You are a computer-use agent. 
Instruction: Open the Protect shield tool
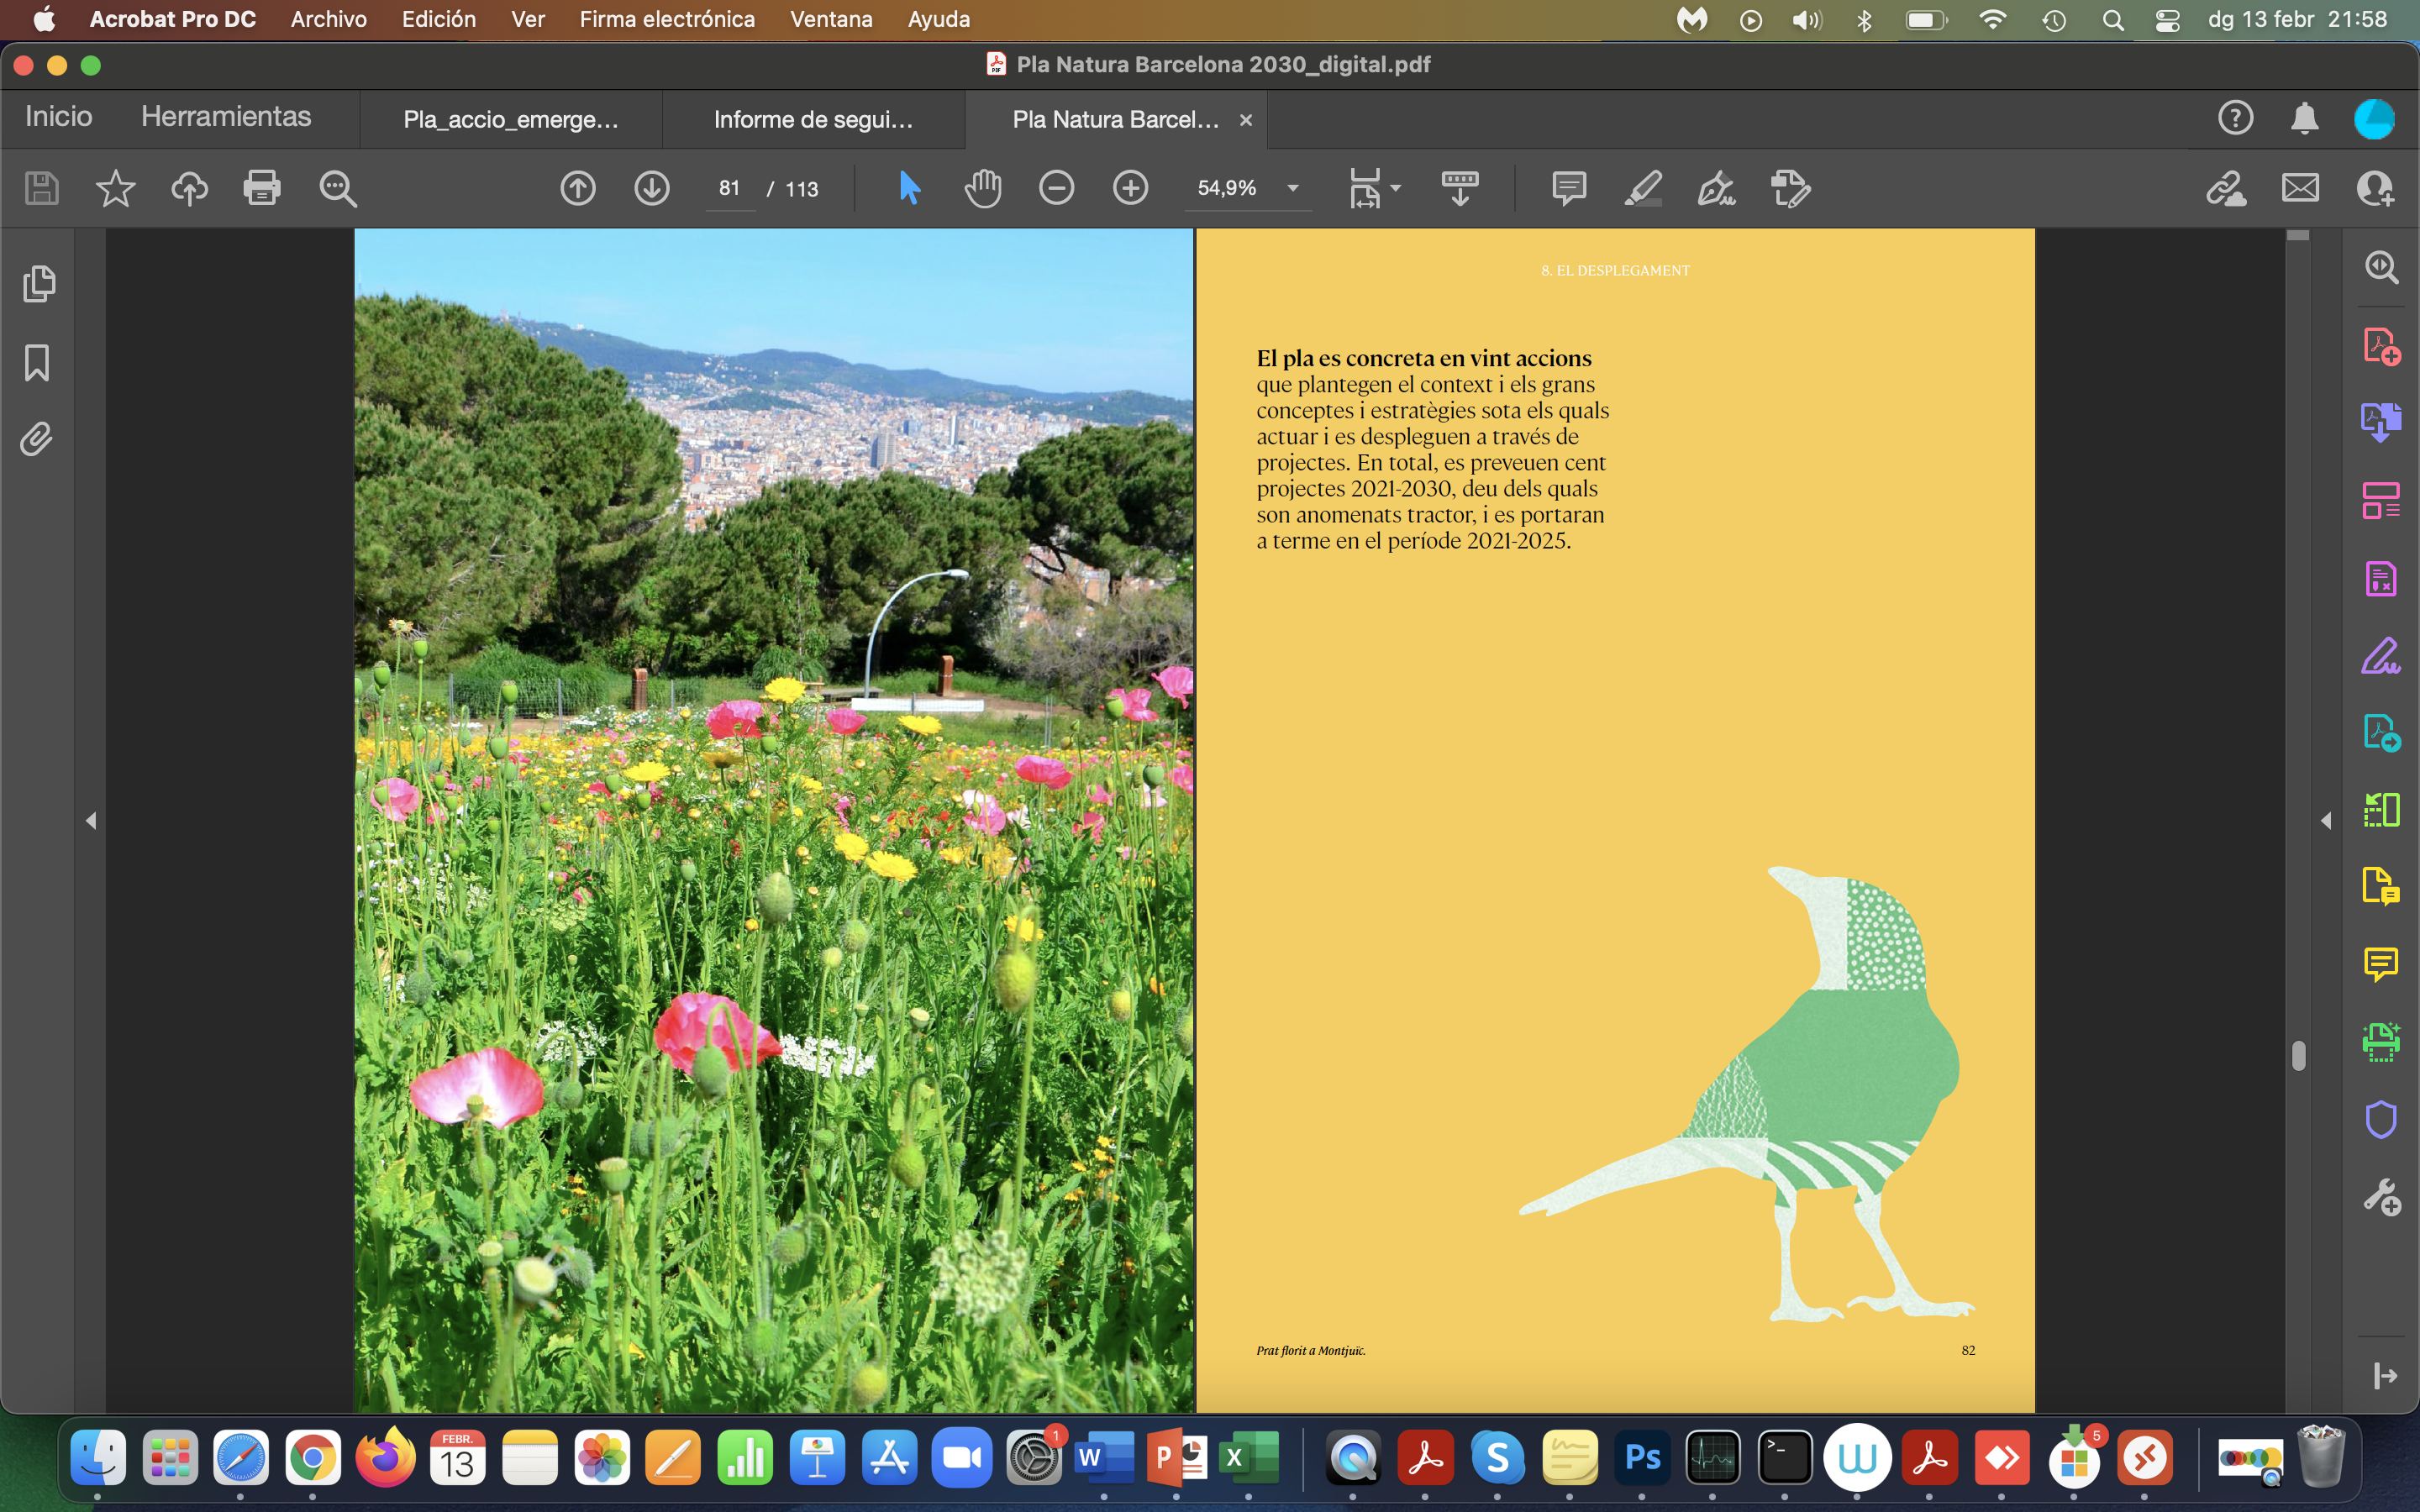2380,1120
